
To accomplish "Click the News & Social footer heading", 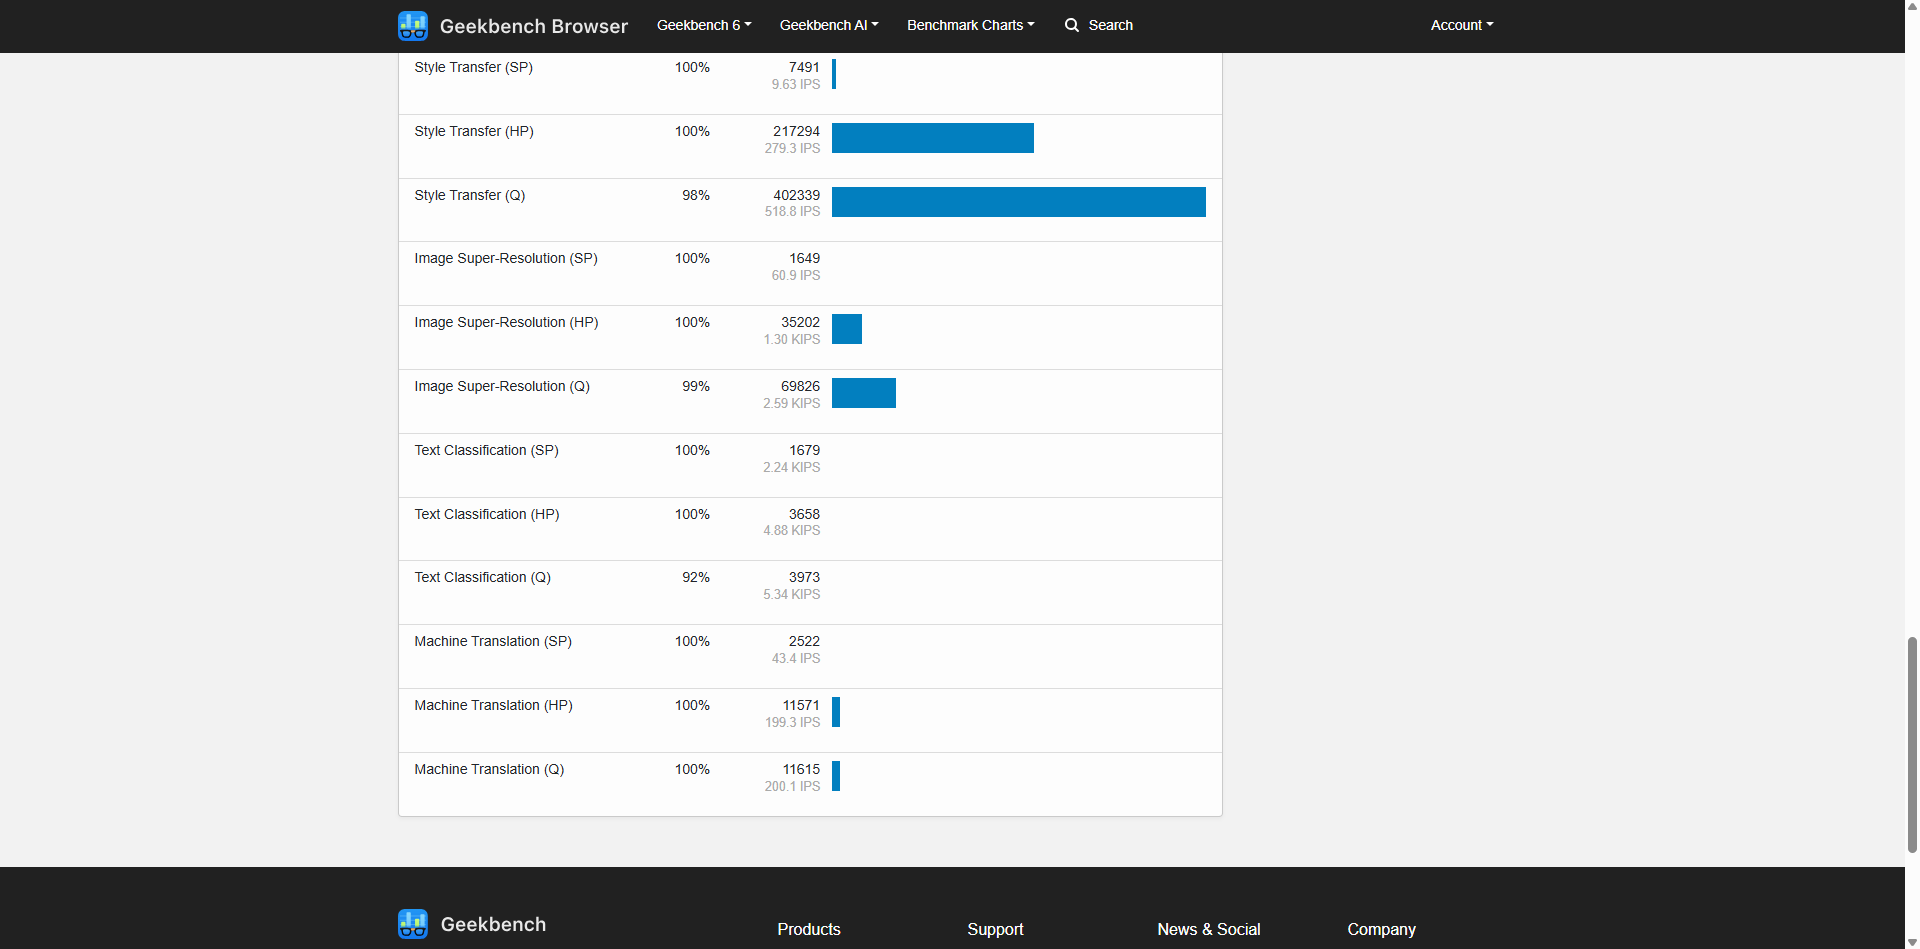I will tap(1209, 929).
